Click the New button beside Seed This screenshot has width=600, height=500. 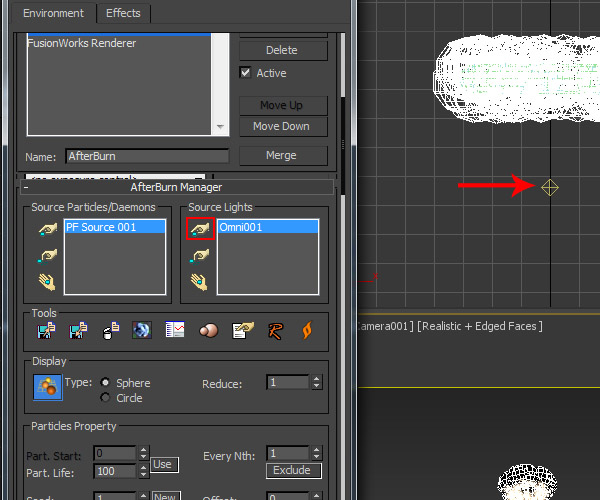166,496
